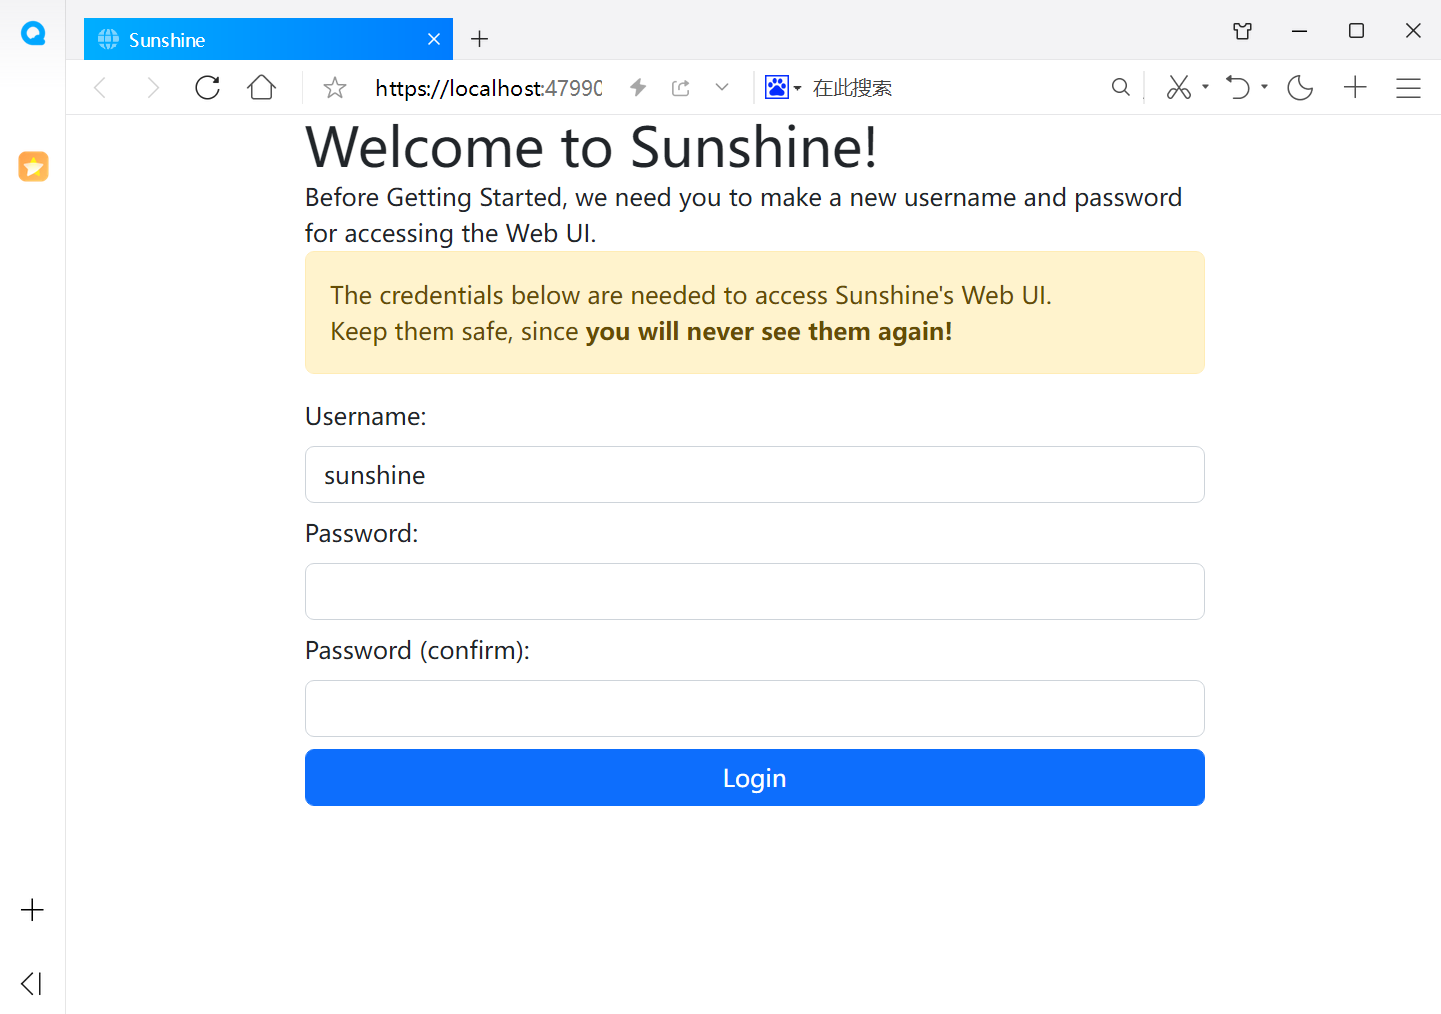This screenshot has height=1014, width=1441.
Task: Click the plus add-extension icon in toolbar
Action: [x=1355, y=88]
